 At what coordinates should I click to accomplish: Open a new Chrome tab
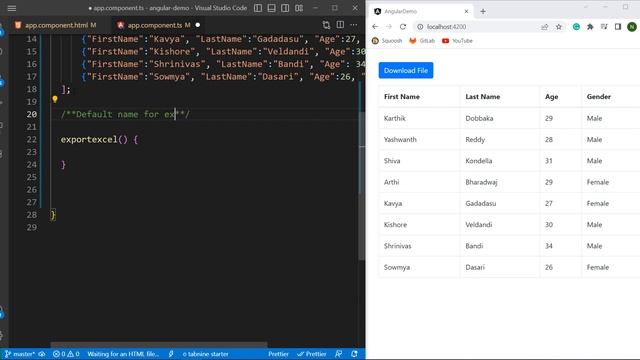[x=483, y=11]
